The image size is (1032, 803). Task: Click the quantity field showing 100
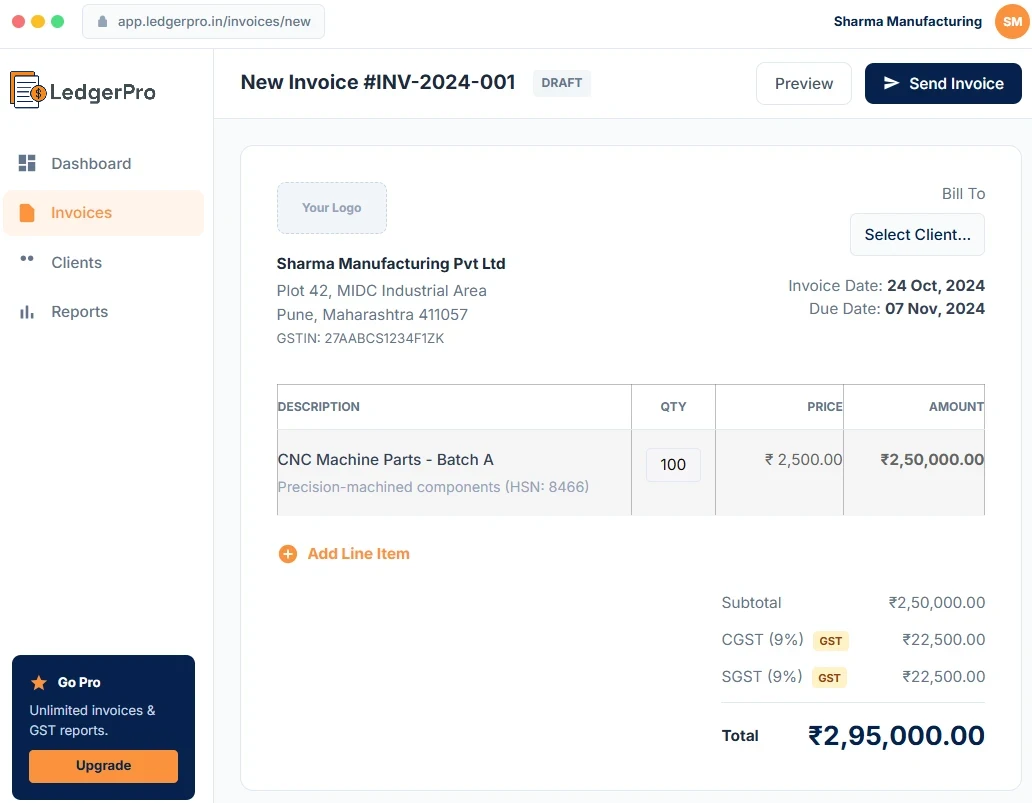pyautogui.click(x=673, y=465)
